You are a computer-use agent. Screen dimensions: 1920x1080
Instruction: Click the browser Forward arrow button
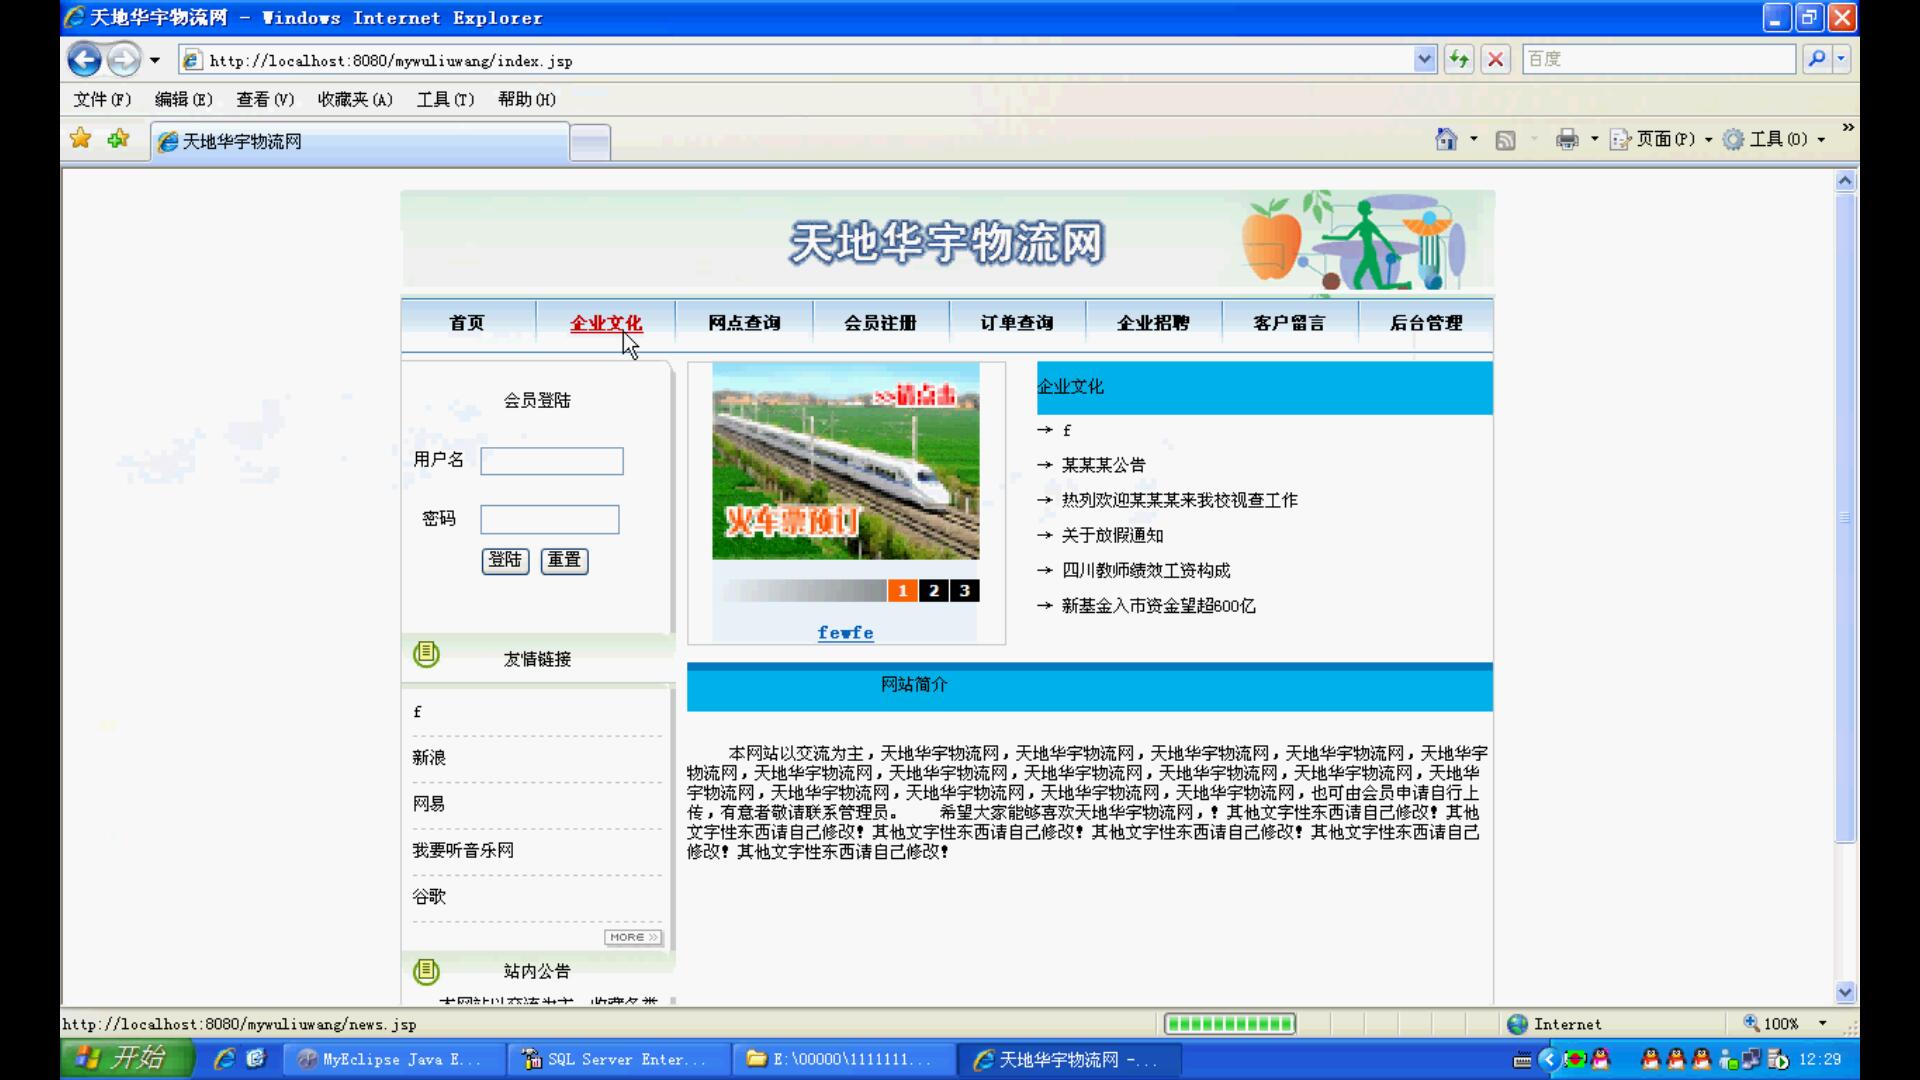click(x=123, y=60)
